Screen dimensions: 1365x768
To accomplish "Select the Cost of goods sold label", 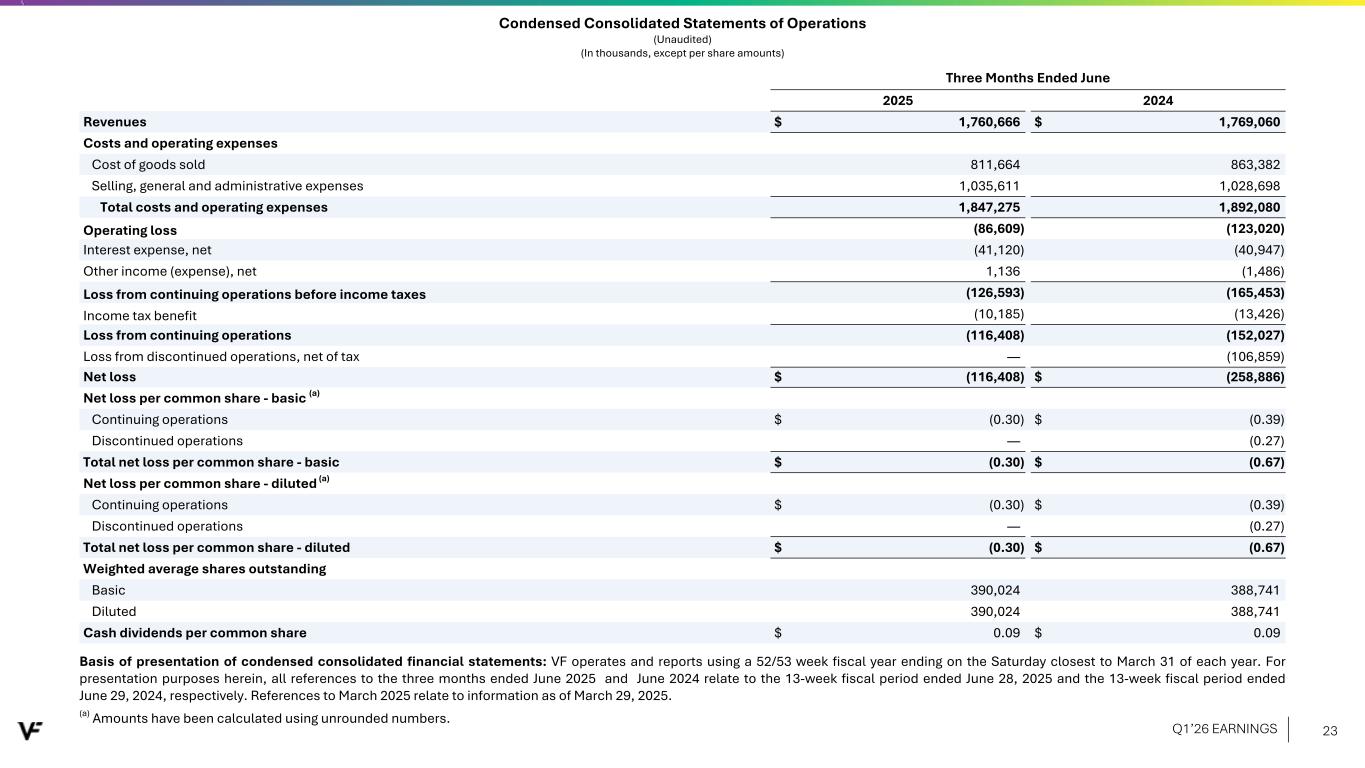I will [148, 164].
